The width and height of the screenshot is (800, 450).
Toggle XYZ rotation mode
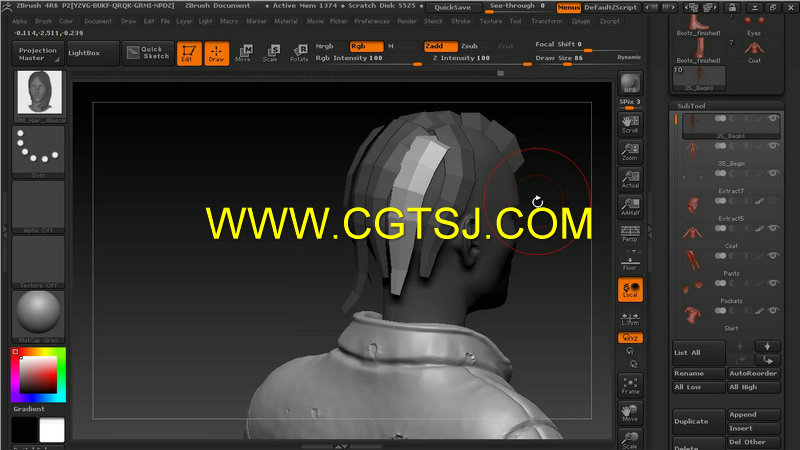point(630,338)
